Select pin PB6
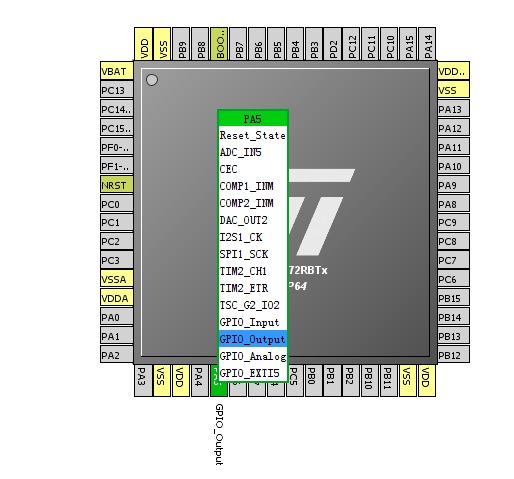514x479 pixels. coord(257,44)
